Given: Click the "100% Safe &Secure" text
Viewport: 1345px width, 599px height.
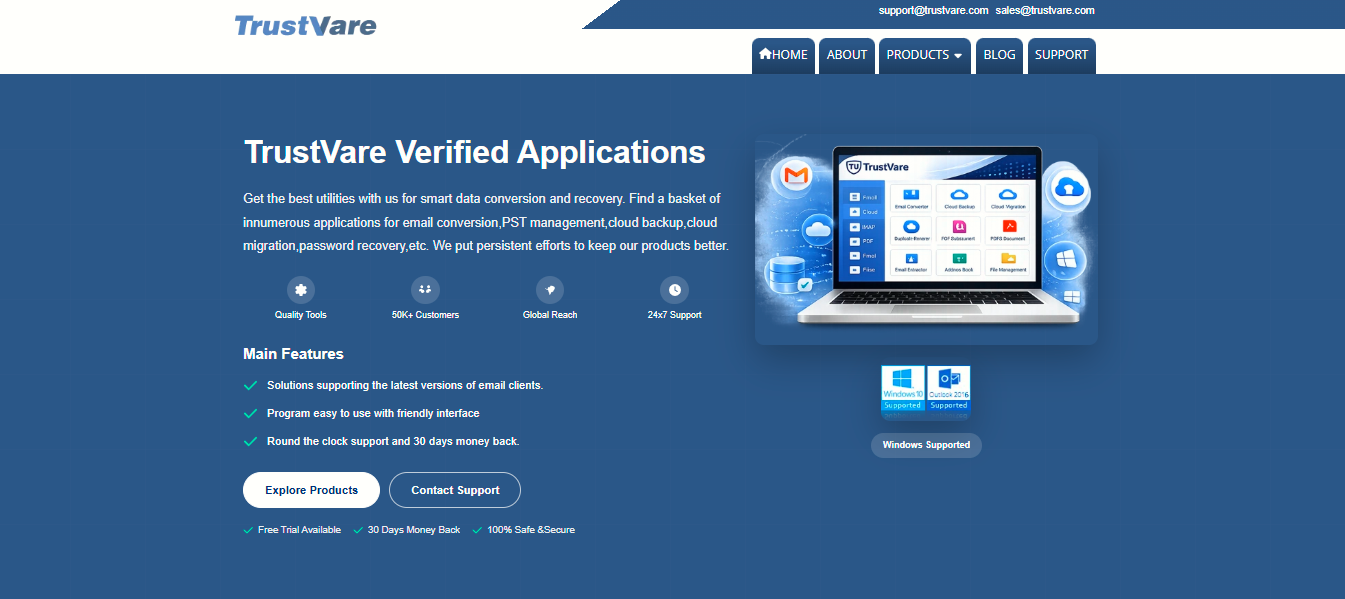Looking at the screenshot, I should click(x=531, y=530).
